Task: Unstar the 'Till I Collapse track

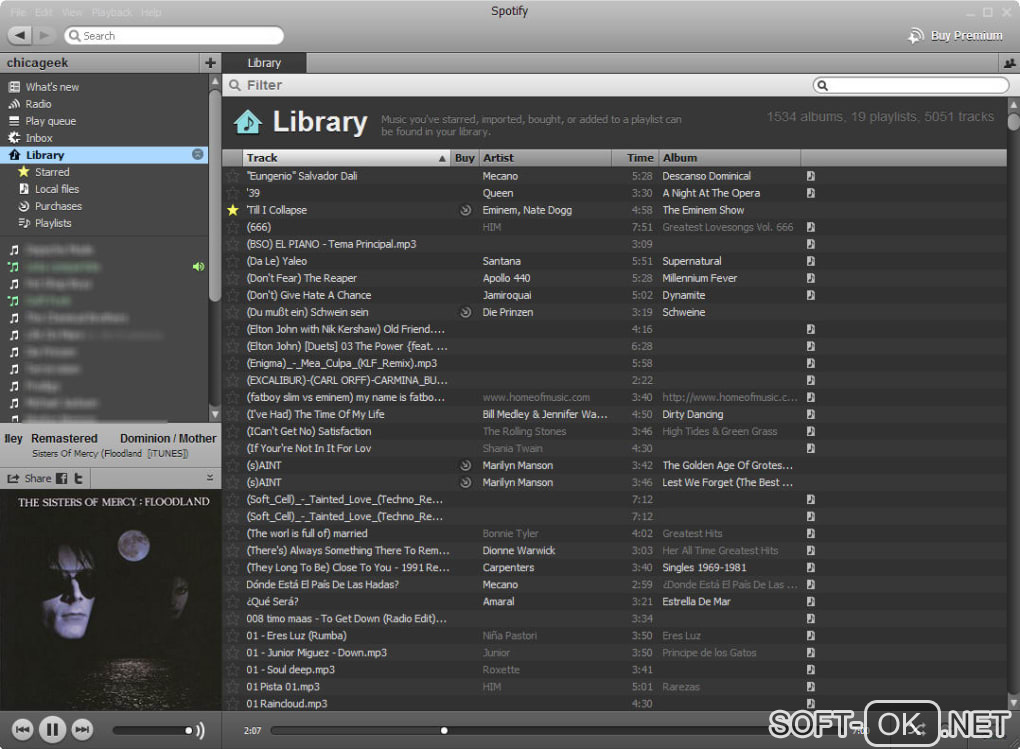Action: coord(232,210)
